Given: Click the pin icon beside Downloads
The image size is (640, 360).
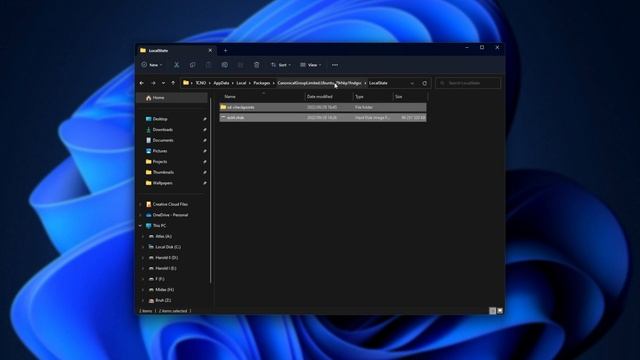Looking at the screenshot, I should [204, 130].
